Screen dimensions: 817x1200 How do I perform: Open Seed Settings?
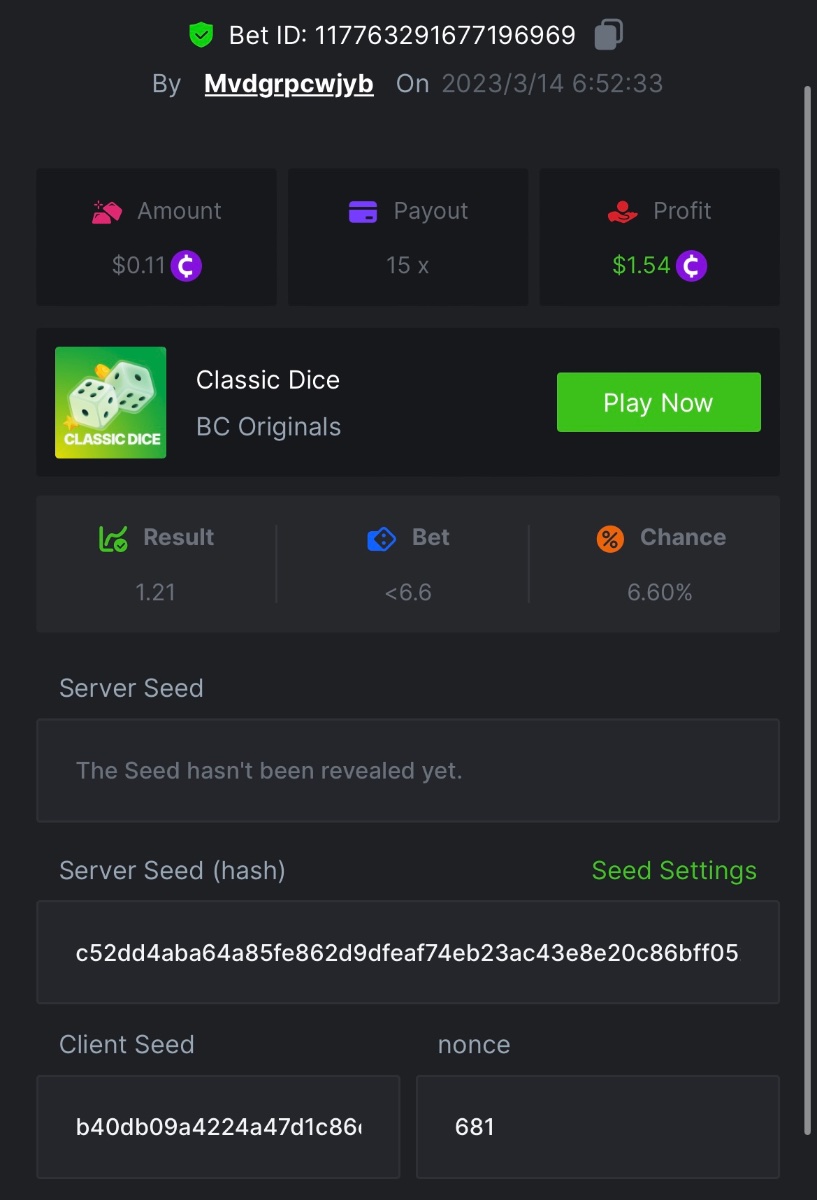click(x=674, y=871)
